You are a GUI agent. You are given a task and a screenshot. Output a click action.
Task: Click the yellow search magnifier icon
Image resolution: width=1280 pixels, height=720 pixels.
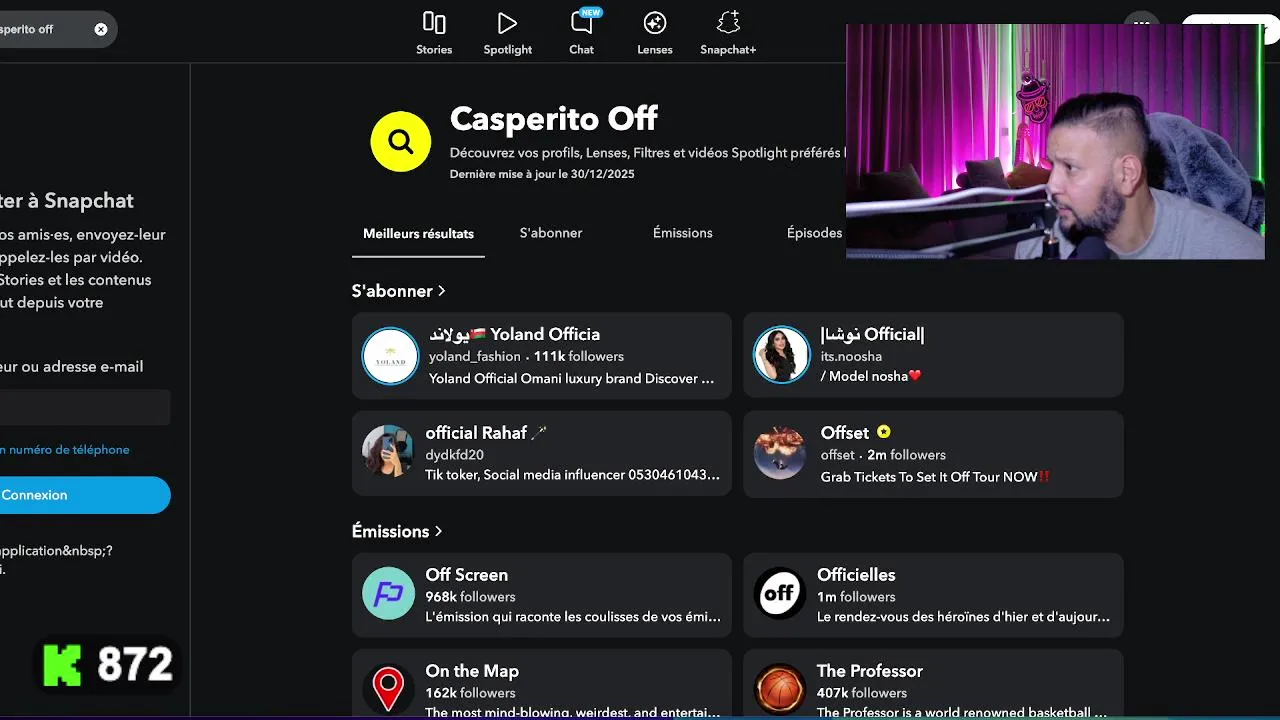pos(400,142)
